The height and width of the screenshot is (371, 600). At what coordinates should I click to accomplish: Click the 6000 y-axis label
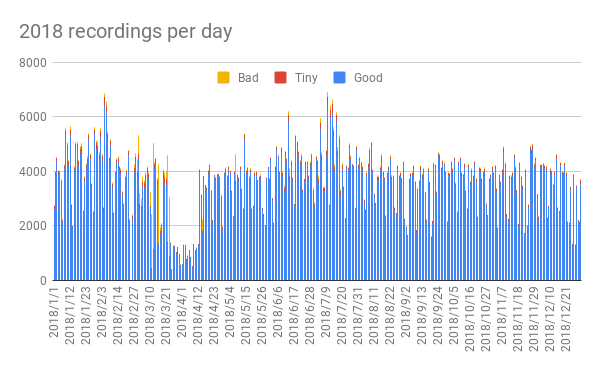click(33, 117)
